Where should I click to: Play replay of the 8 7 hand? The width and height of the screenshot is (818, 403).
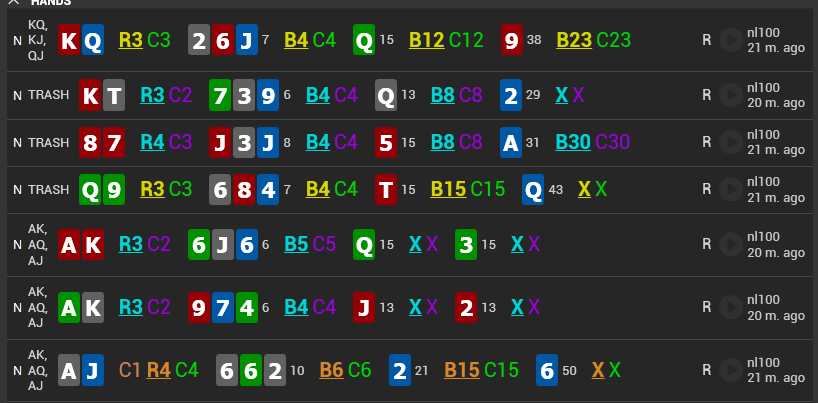tap(731, 142)
